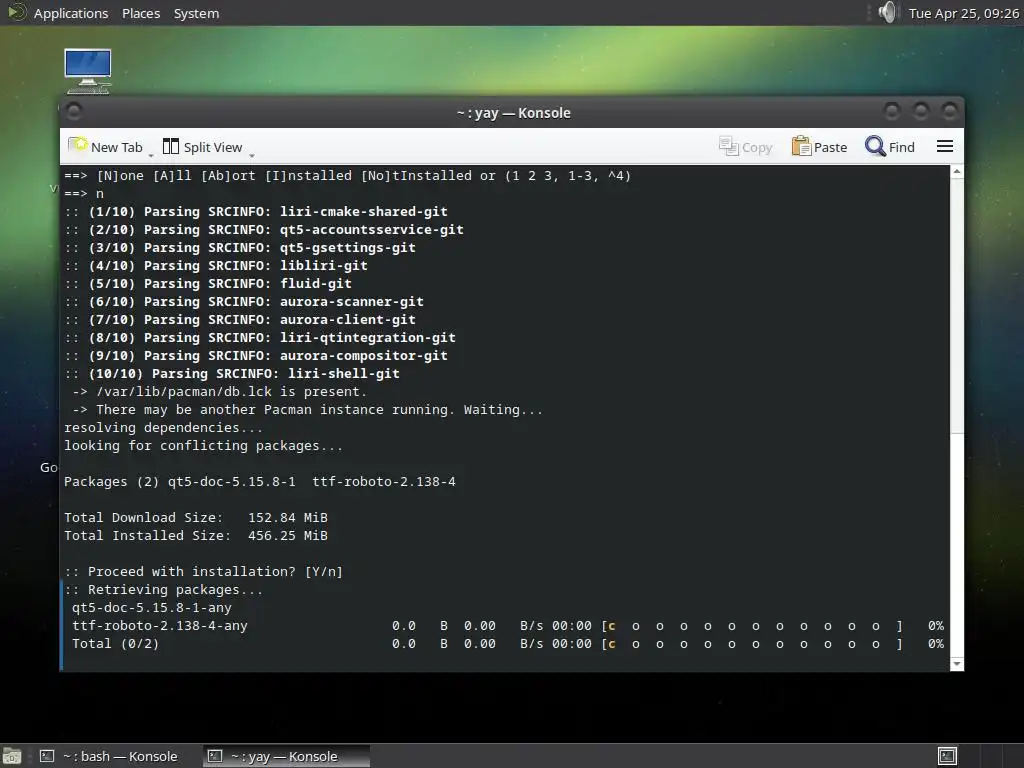Click the 'liri-shell-git' text in terminal
The width and height of the screenshot is (1024, 768).
point(344,374)
